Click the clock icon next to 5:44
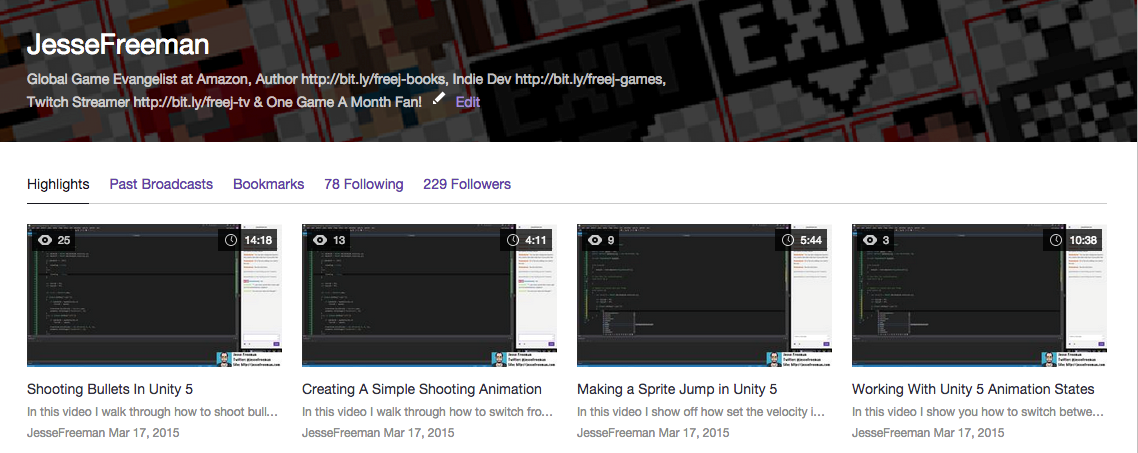The width and height of the screenshot is (1138, 453). 787,240
